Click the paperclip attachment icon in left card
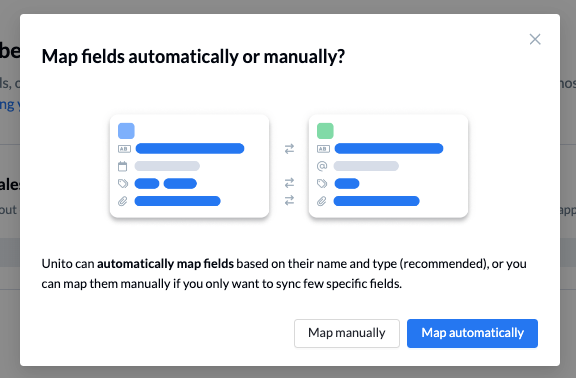Viewport: 576px width, 378px height. 123,201
